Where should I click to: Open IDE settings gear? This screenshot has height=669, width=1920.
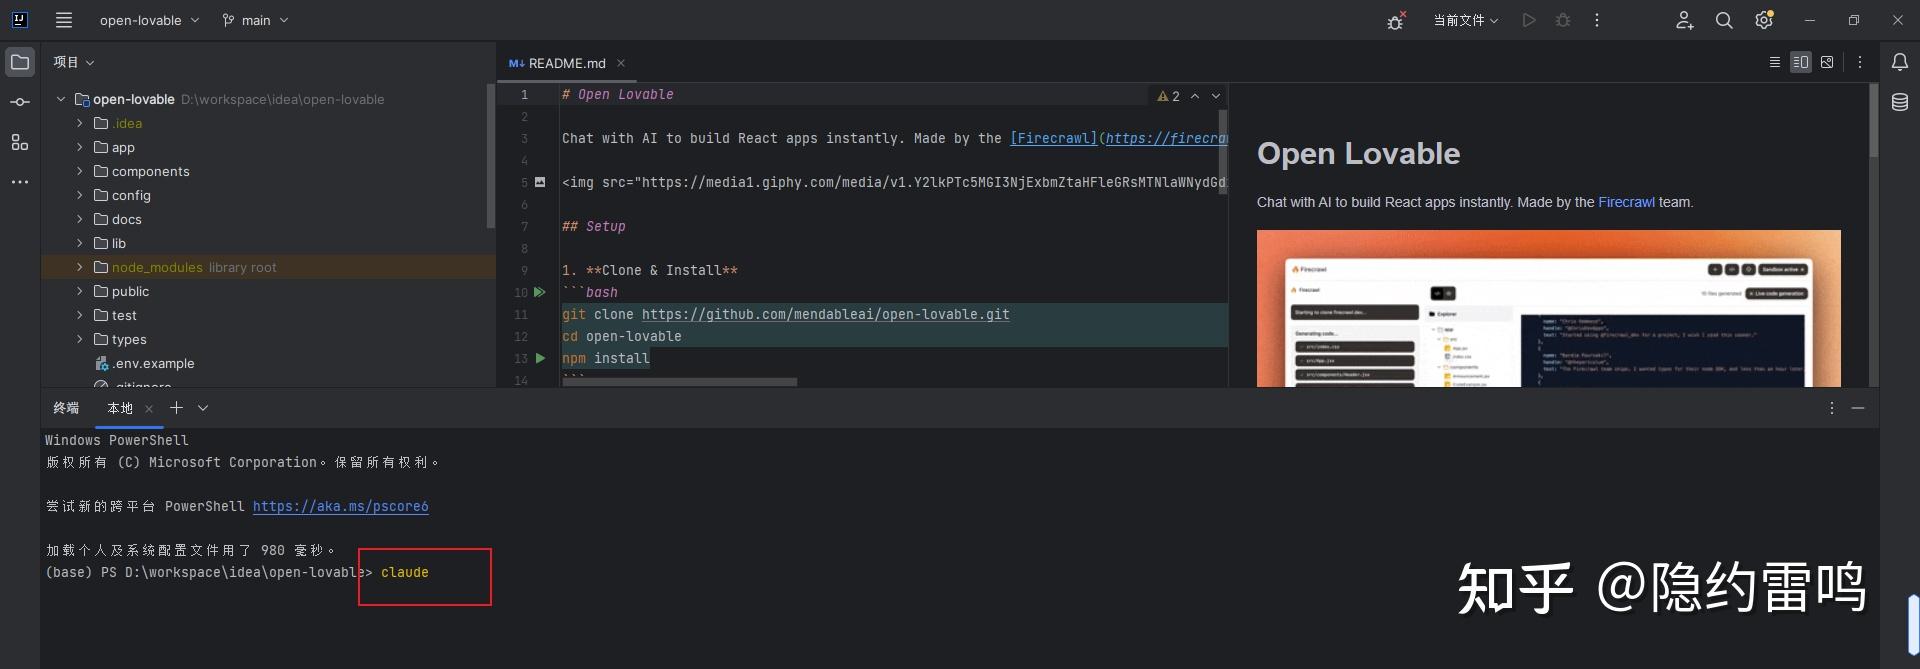click(x=1764, y=20)
